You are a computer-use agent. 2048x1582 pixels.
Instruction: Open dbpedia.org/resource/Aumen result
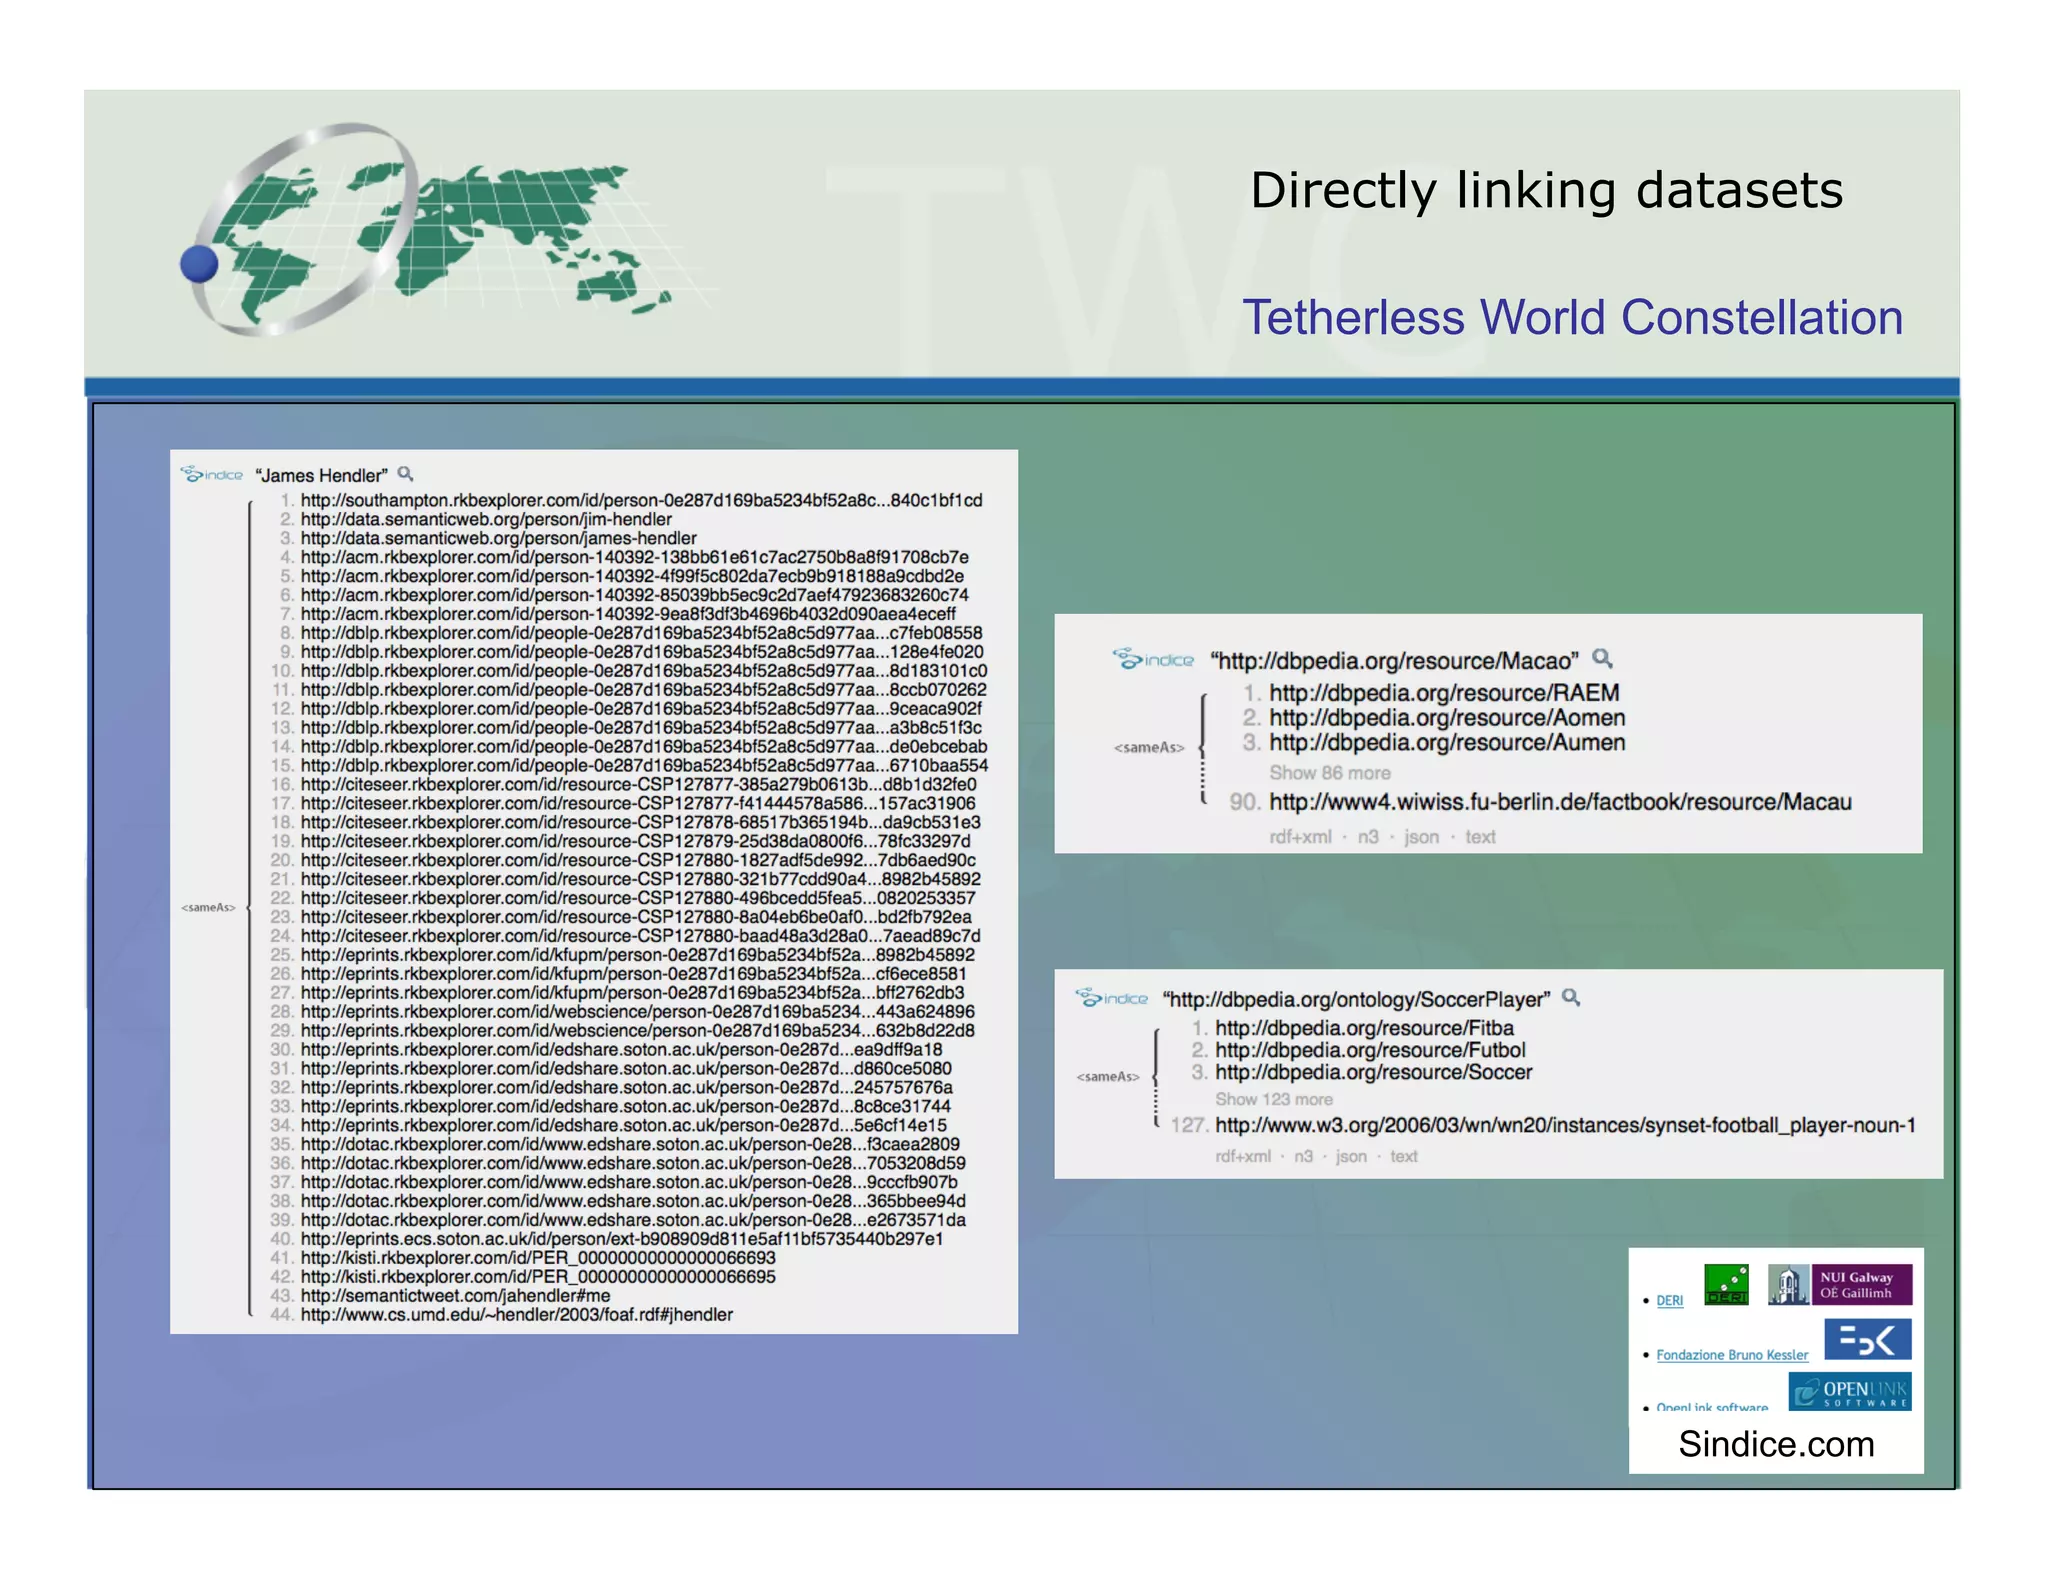coord(1447,743)
